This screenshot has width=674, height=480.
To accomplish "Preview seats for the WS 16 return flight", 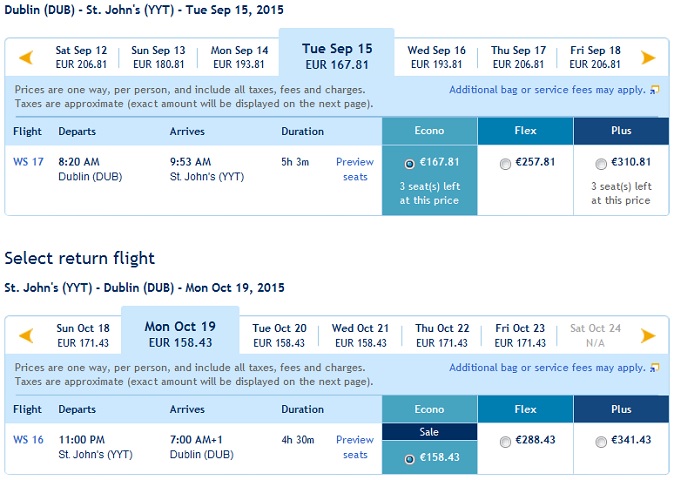I will point(355,447).
